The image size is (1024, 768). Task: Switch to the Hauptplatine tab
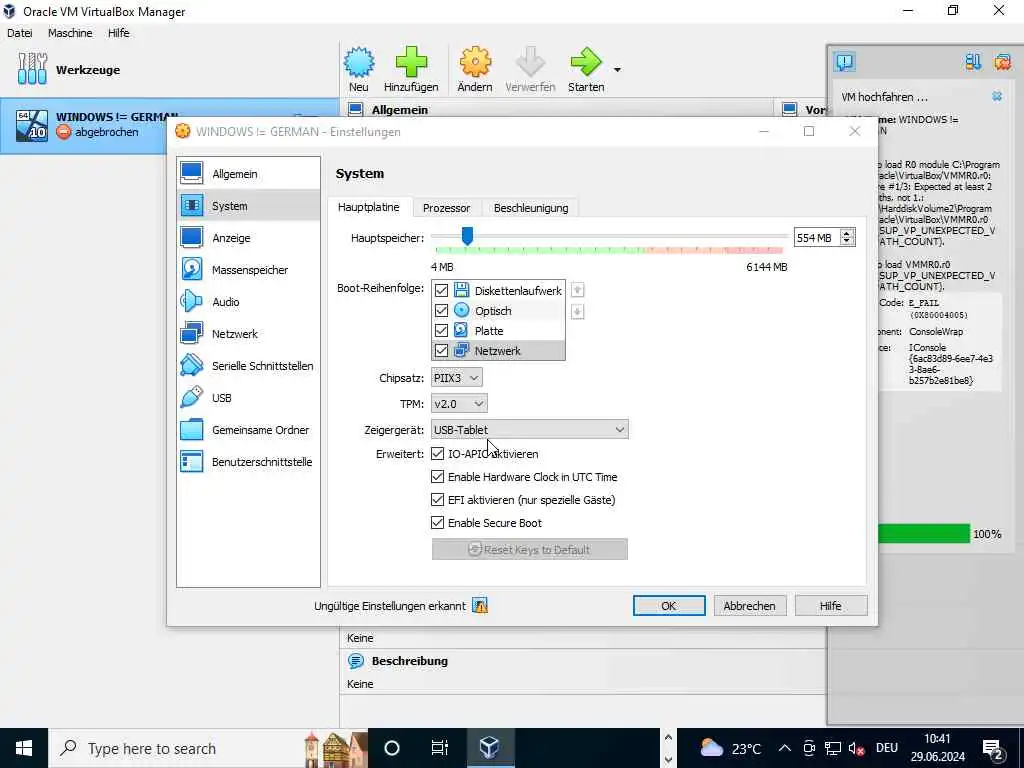[x=369, y=207]
